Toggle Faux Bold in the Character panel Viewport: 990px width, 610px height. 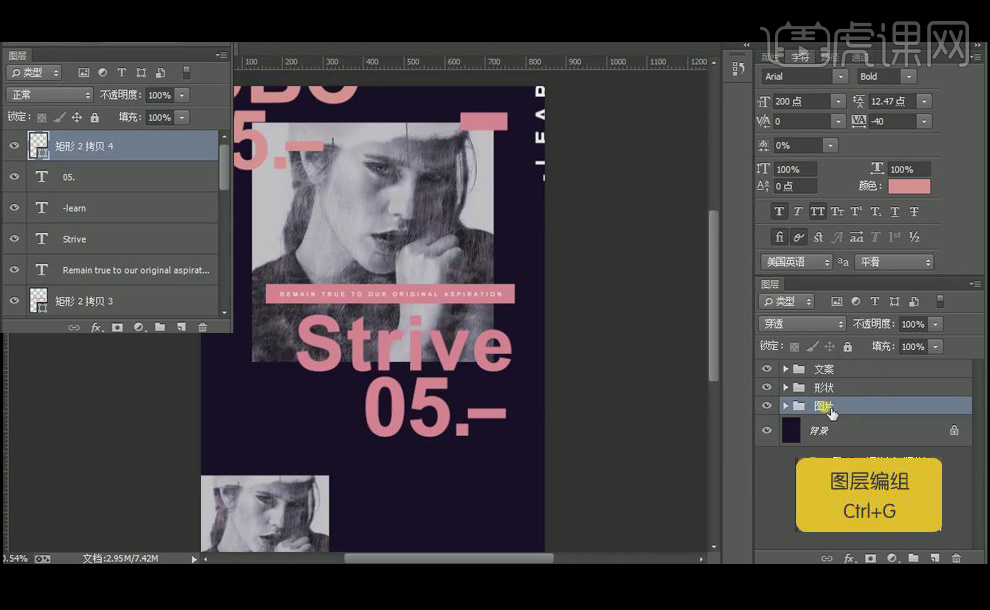click(x=779, y=212)
